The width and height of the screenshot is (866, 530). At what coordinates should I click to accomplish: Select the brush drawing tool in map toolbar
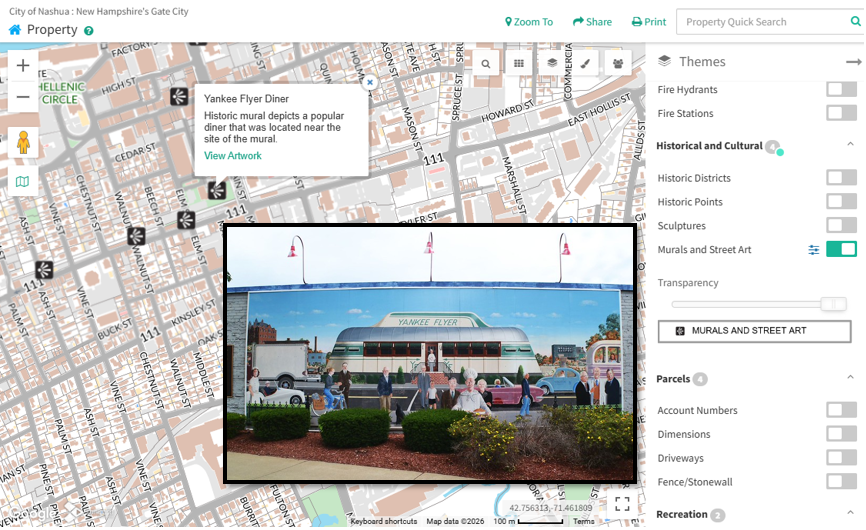pyautogui.click(x=585, y=63)
